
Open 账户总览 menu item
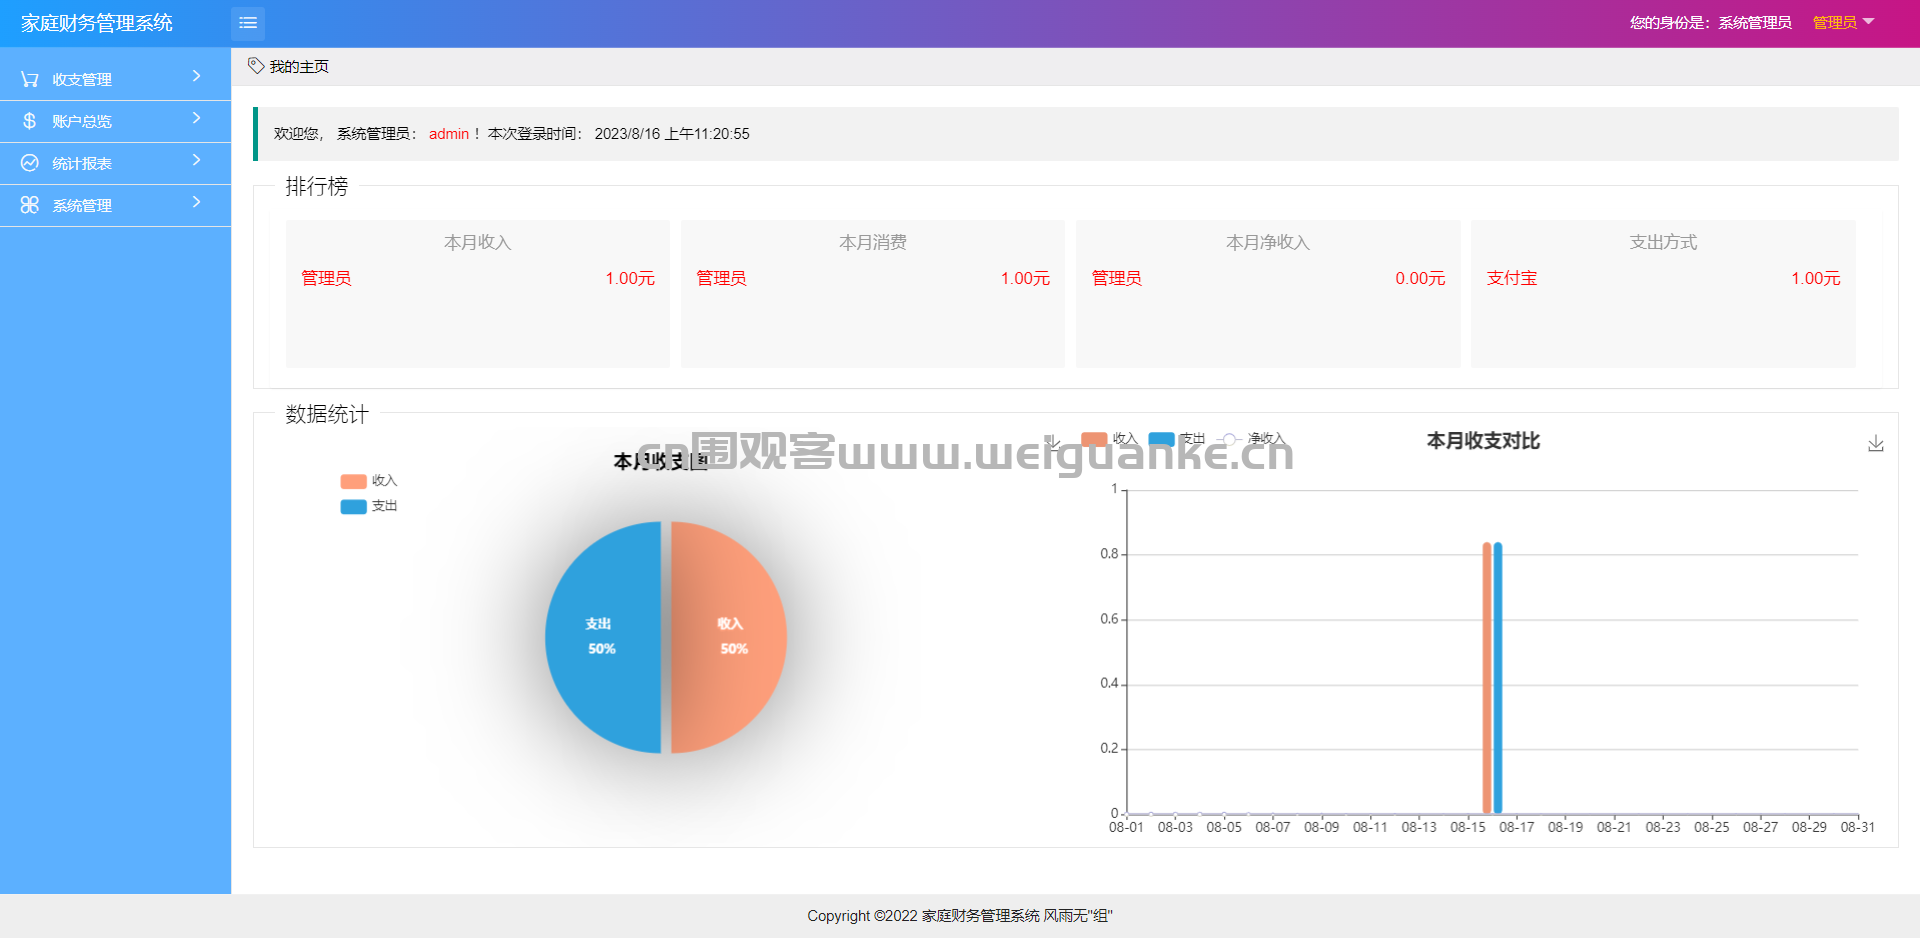tap(115, 121)
